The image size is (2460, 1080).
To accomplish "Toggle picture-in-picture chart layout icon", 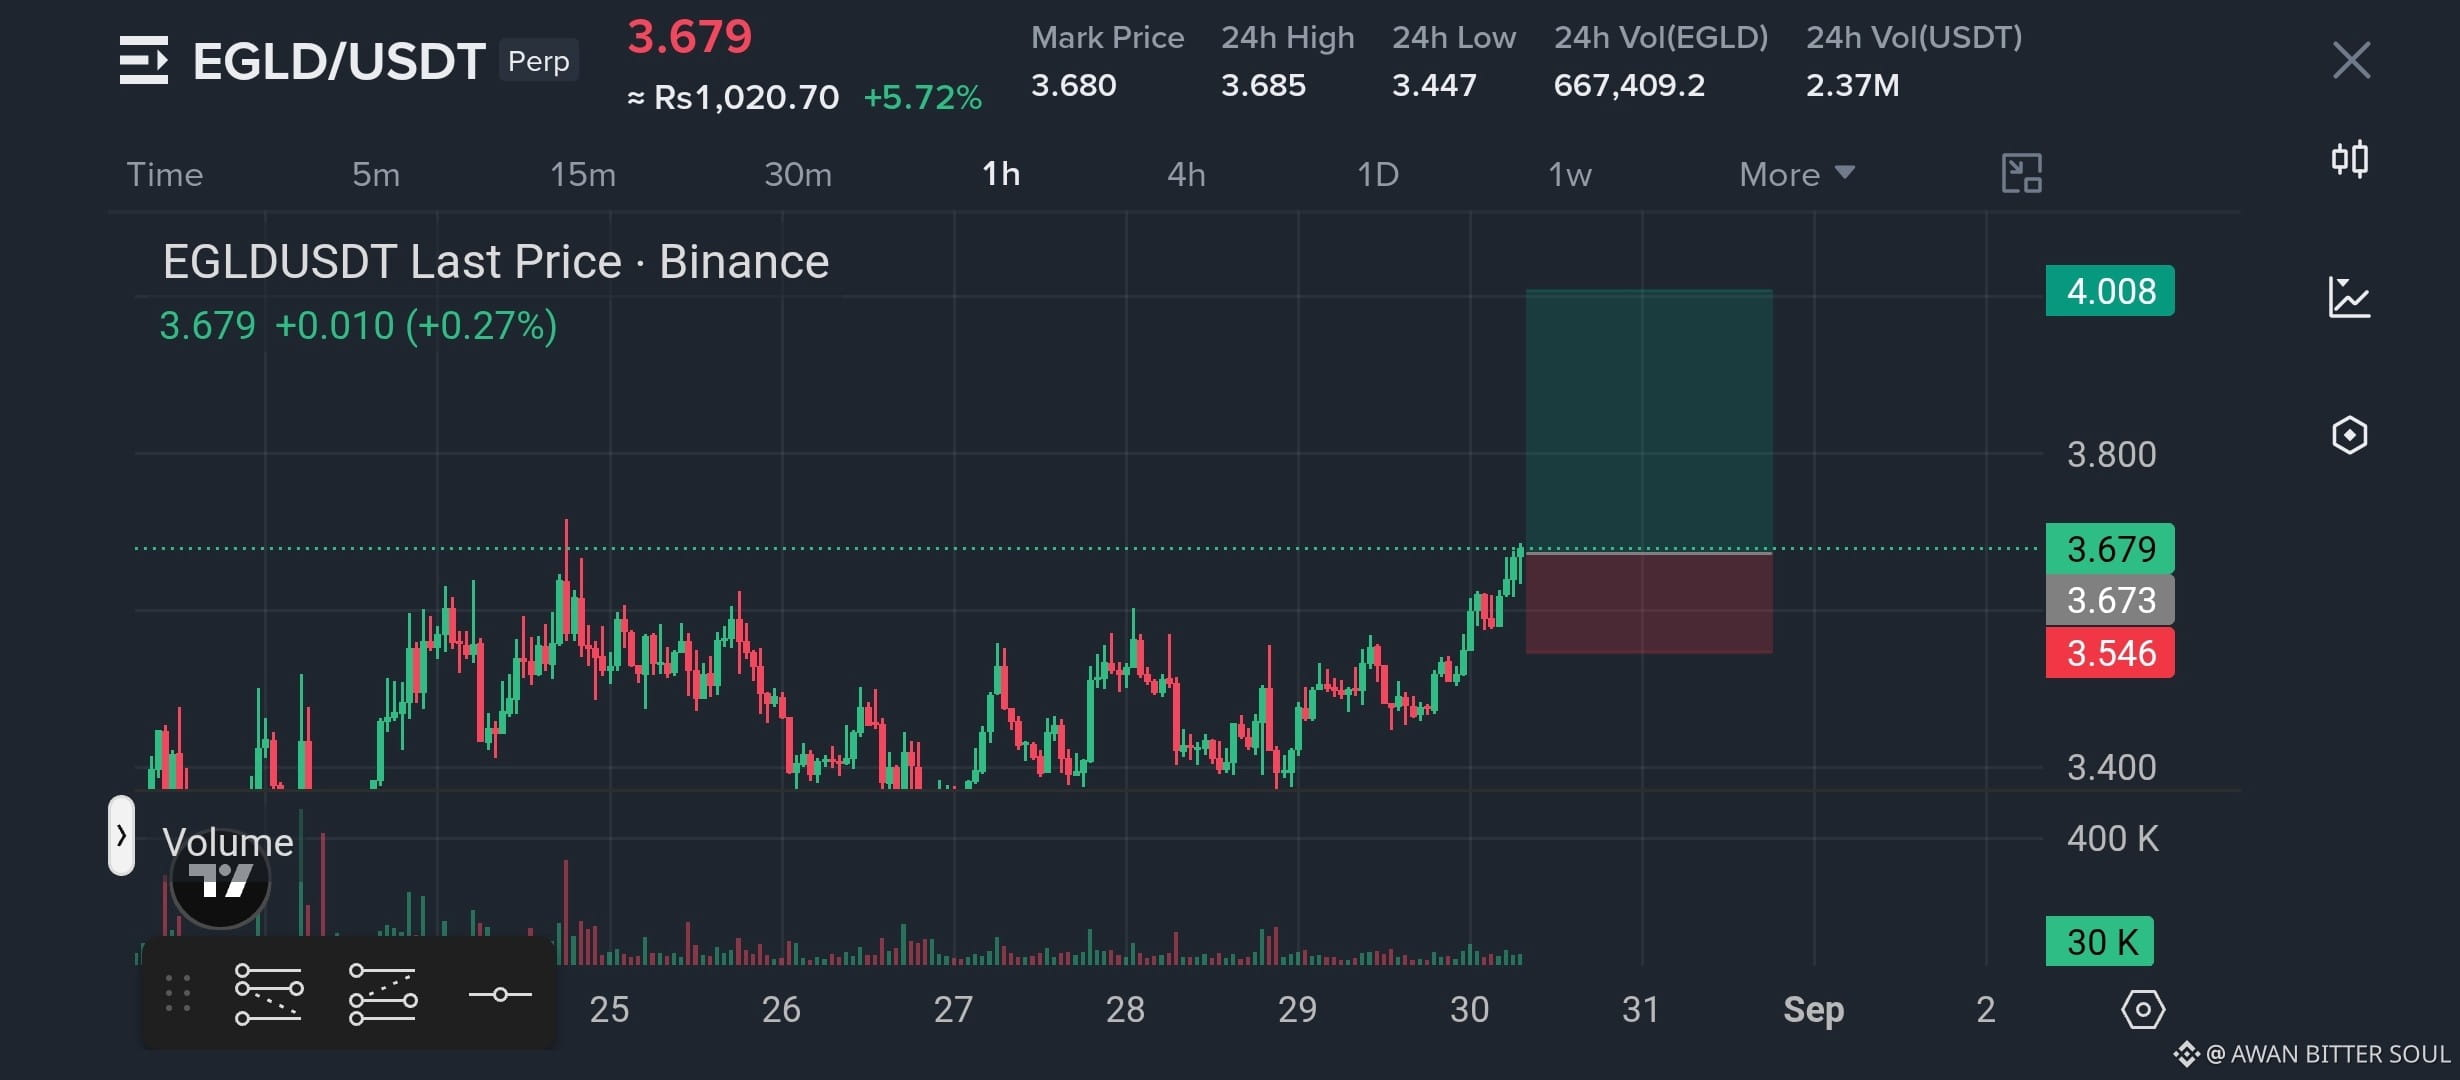I will point(2021,174).
